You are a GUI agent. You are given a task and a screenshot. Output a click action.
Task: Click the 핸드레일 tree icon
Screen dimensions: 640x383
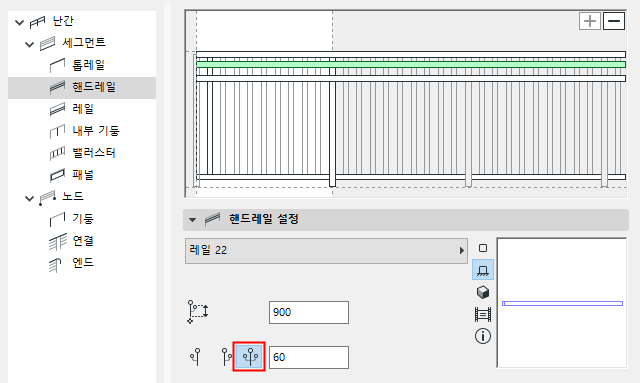(x=58, y=87)
